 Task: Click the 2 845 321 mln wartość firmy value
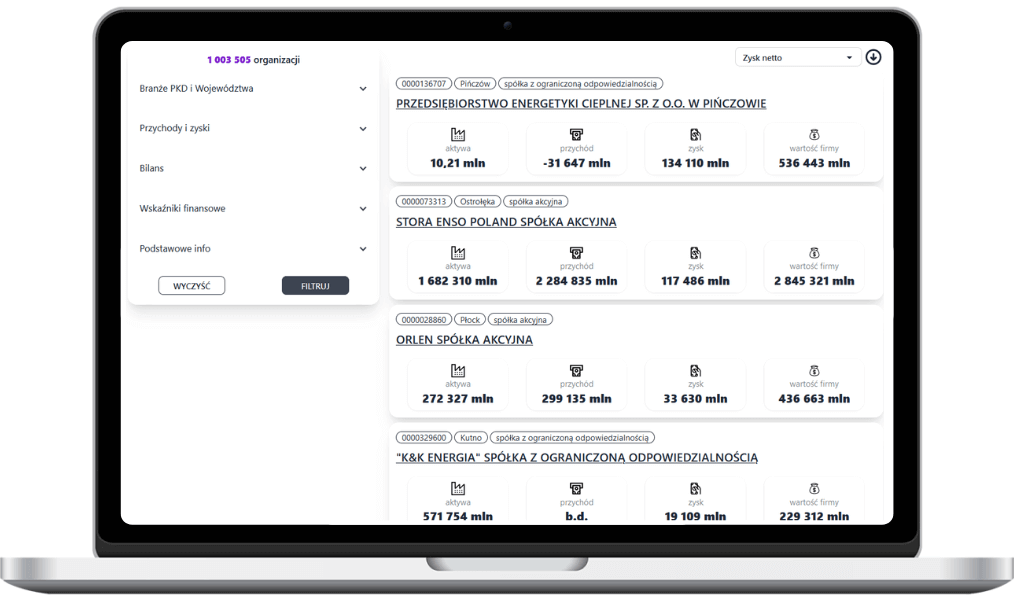click(814, 281)
